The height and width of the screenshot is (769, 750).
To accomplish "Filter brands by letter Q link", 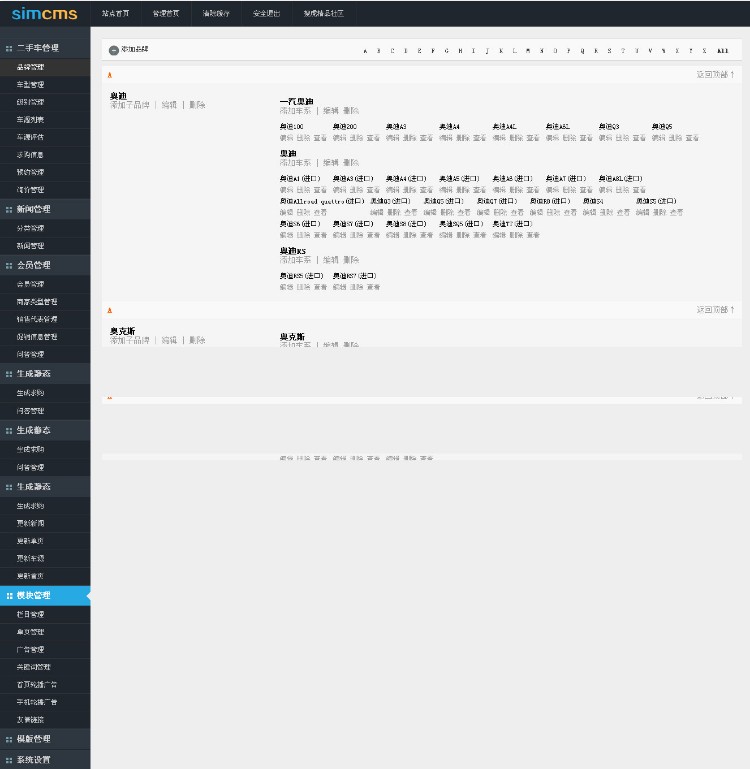I will [582, 51].
